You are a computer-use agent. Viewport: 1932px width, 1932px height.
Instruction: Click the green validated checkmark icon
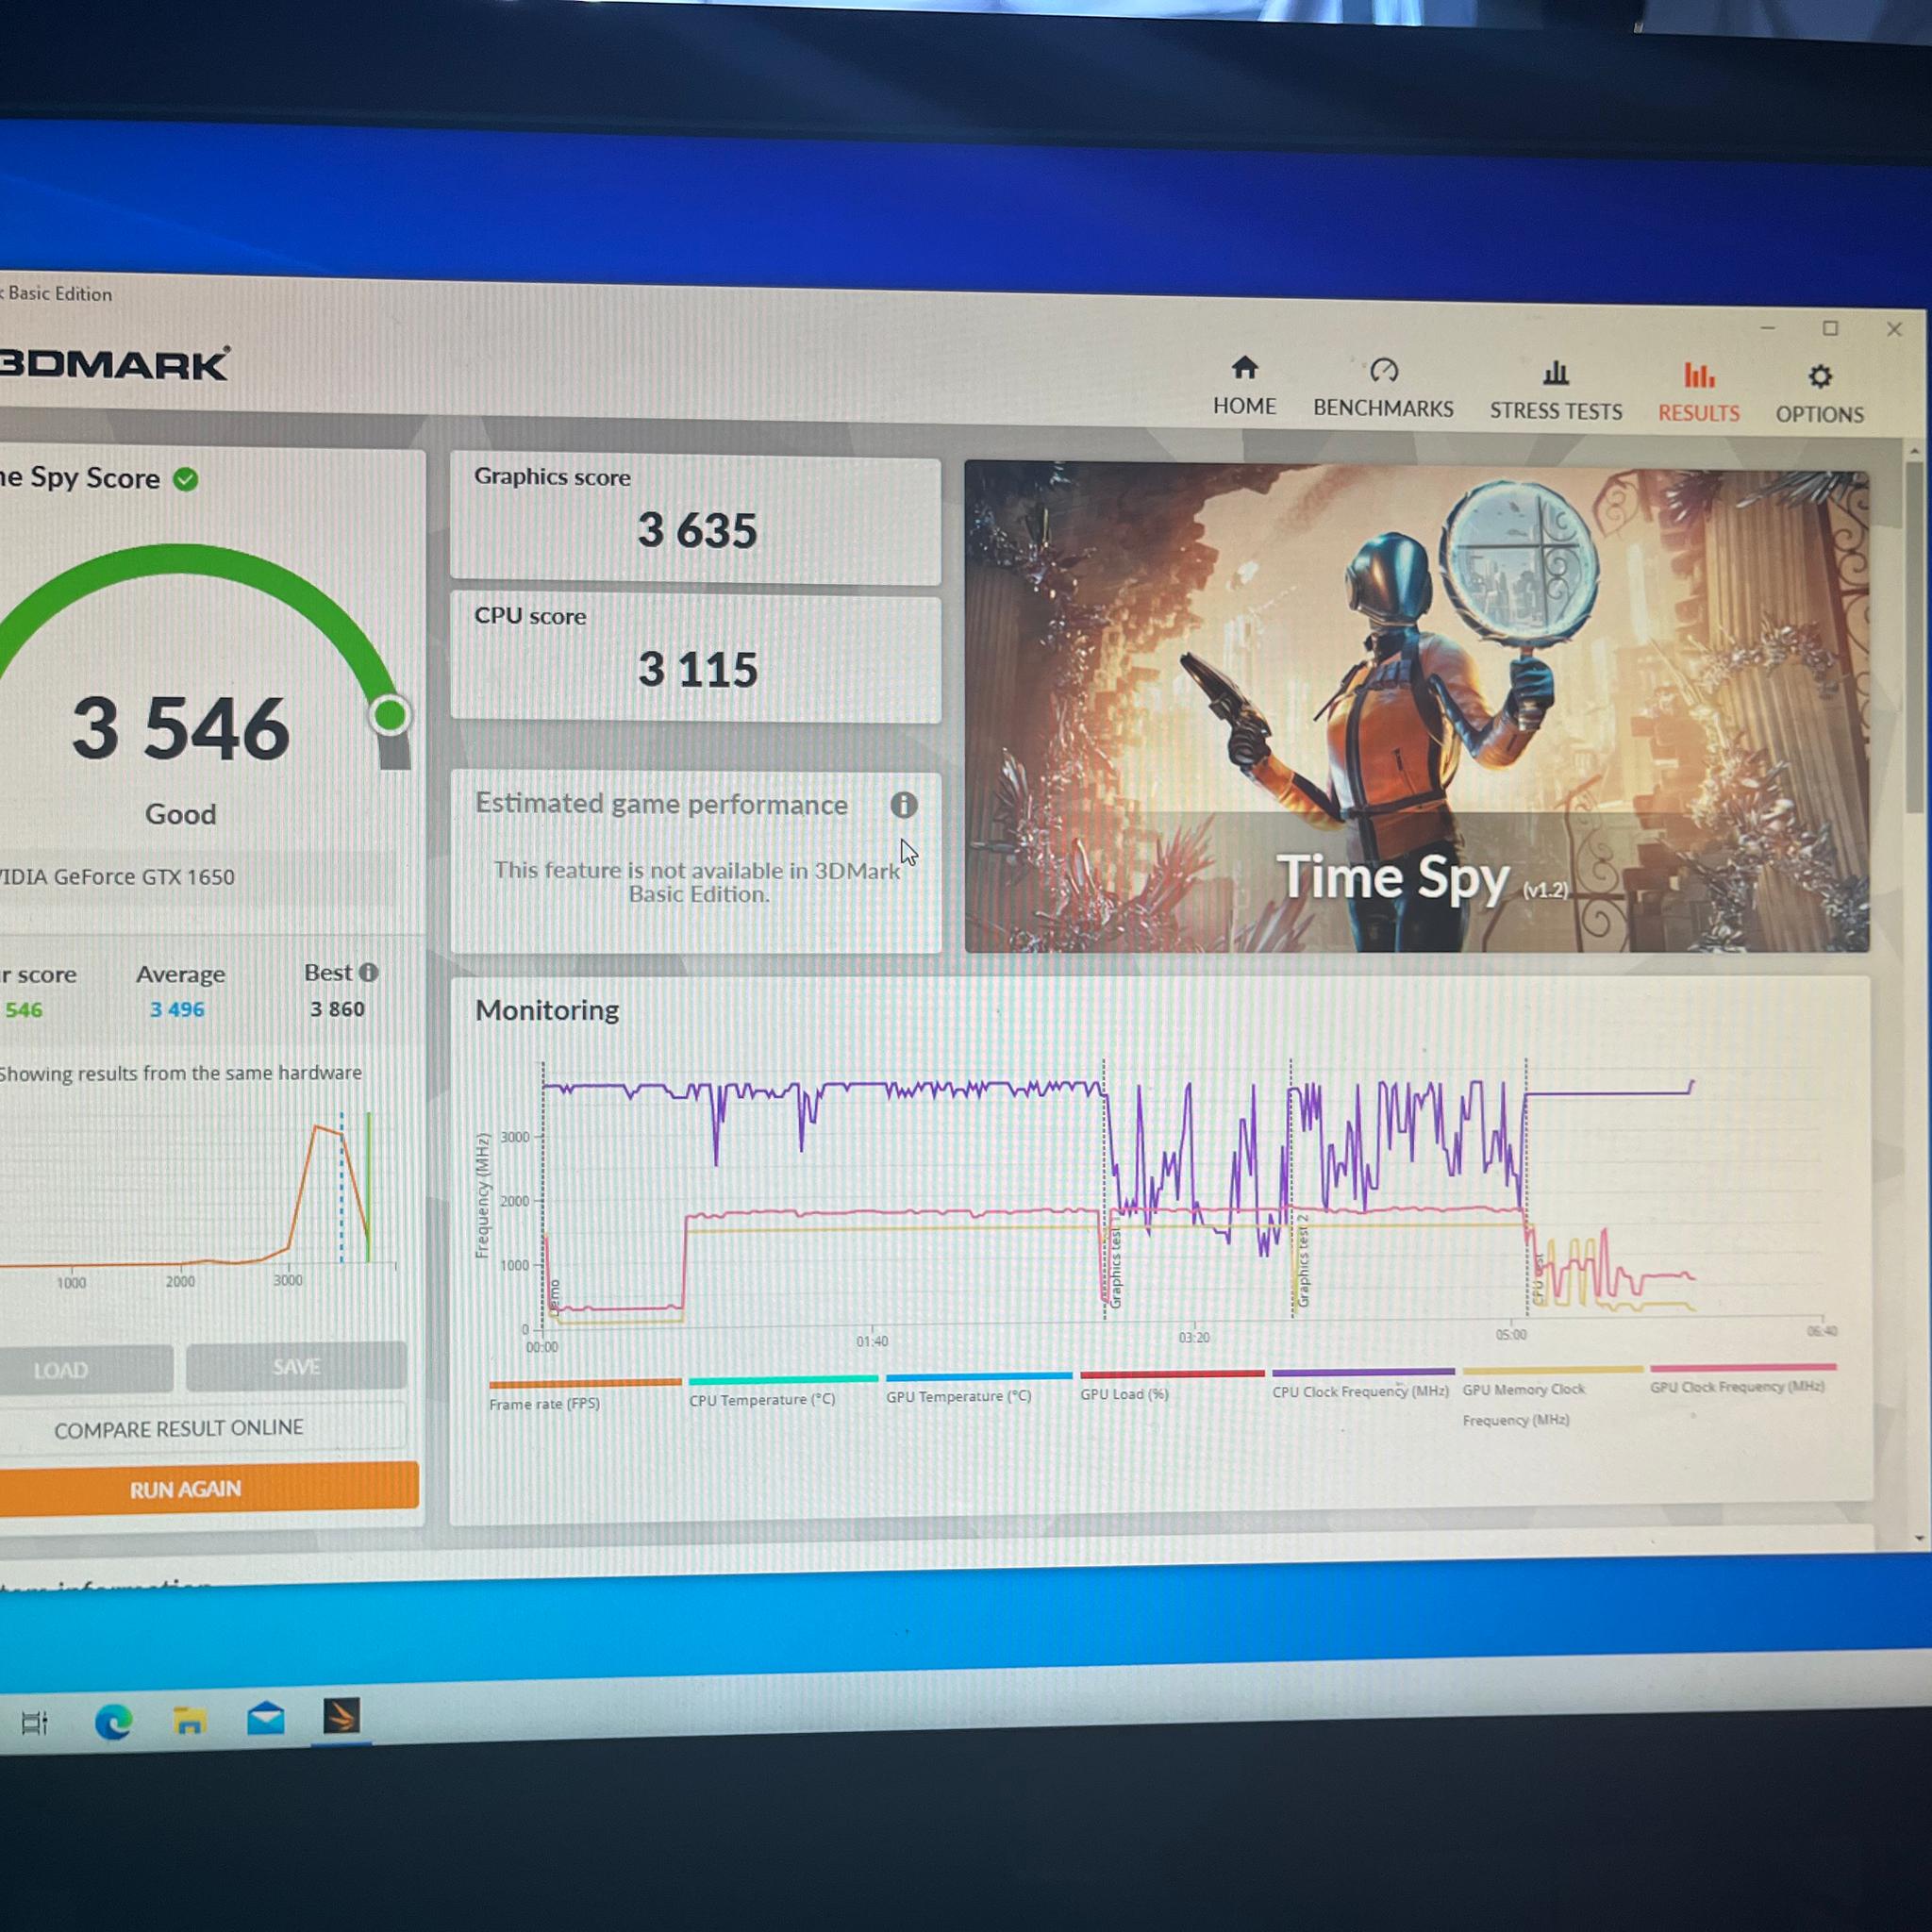pyautogui.click(x=186, y=479)
